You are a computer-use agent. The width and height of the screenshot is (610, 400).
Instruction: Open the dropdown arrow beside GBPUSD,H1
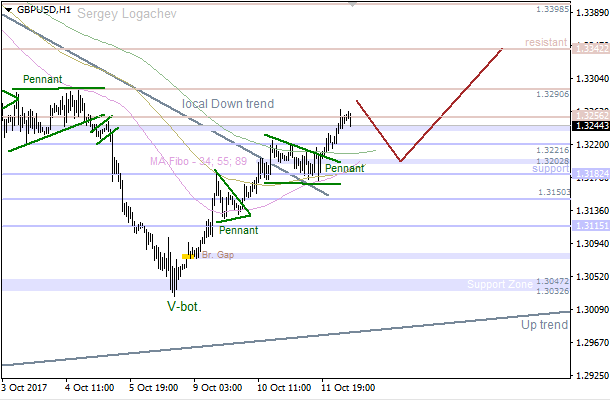(x=7, y=9)
